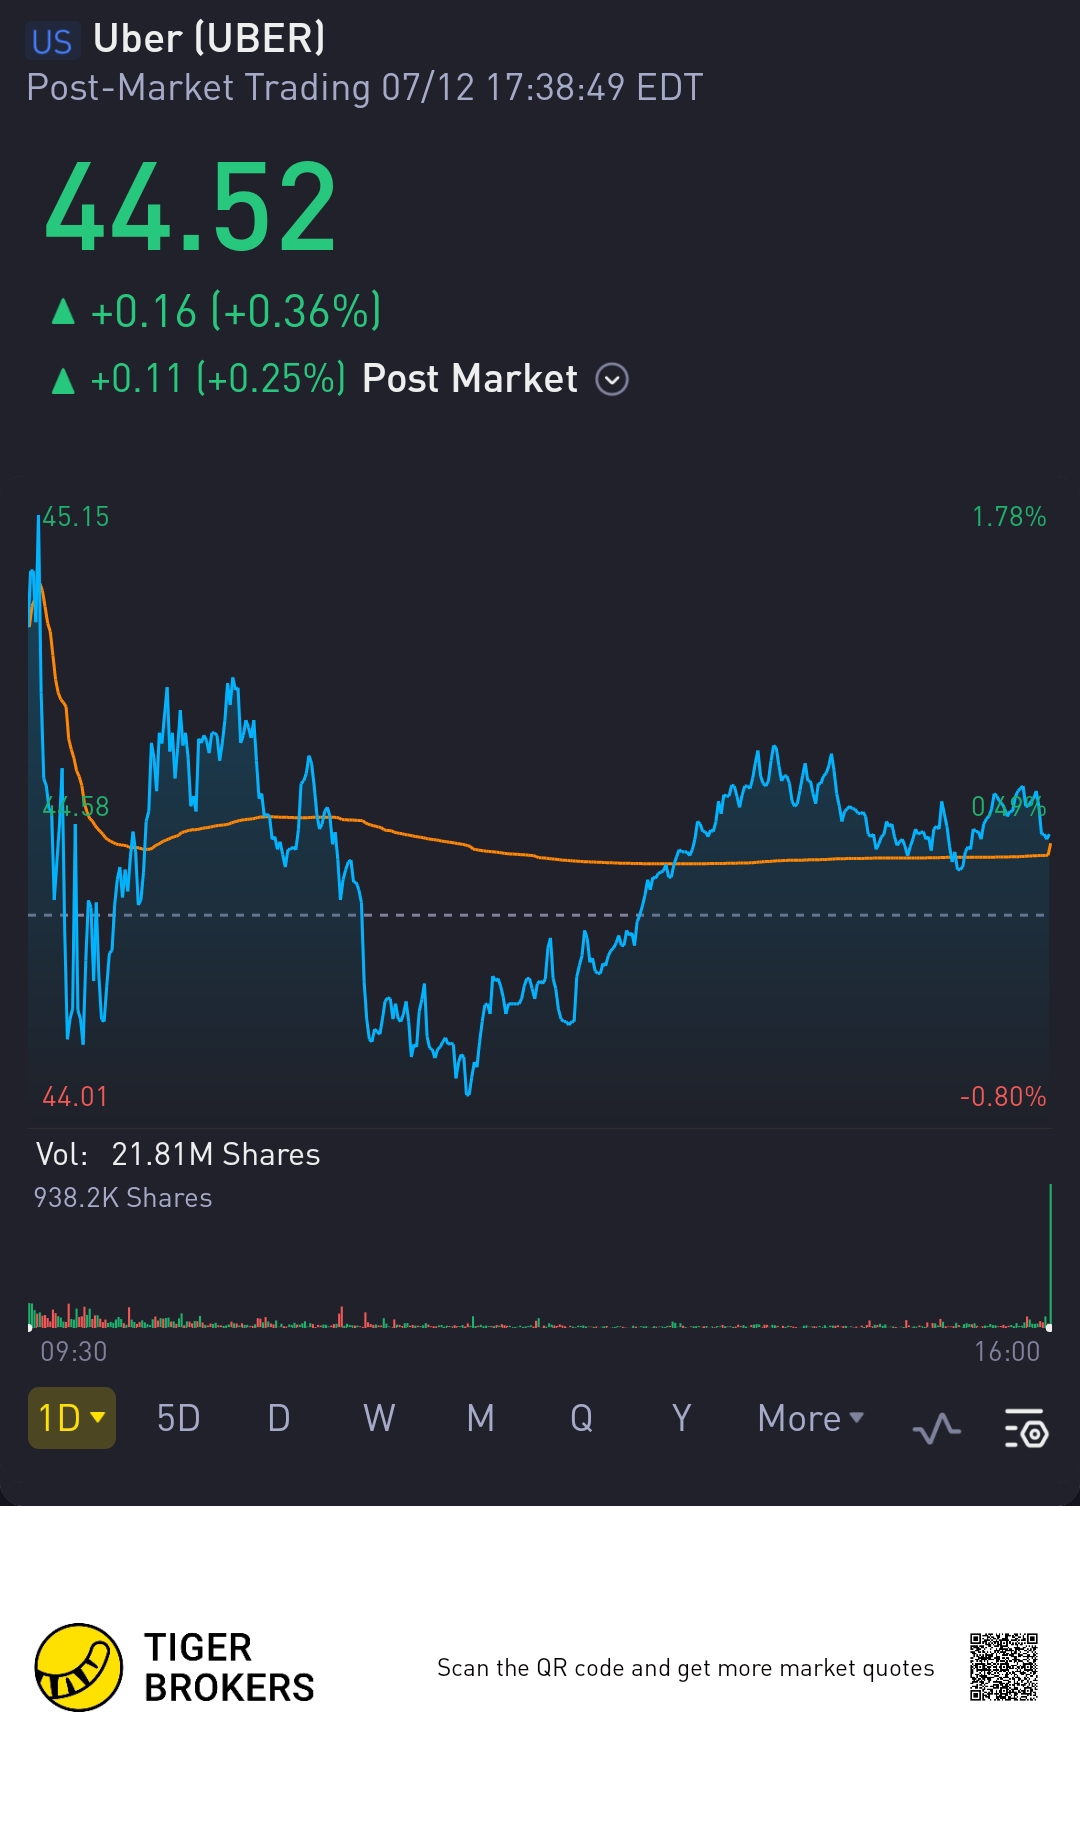Open chart settings list icon
The width and height of the screenshot is (1080, 1829).
(1026, 1428)
